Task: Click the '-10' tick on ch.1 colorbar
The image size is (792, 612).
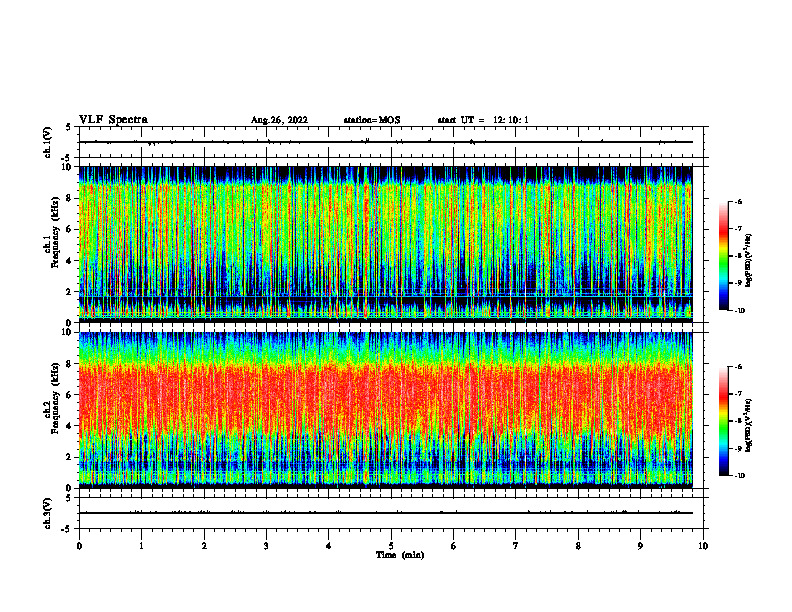Action: point(740,311)
